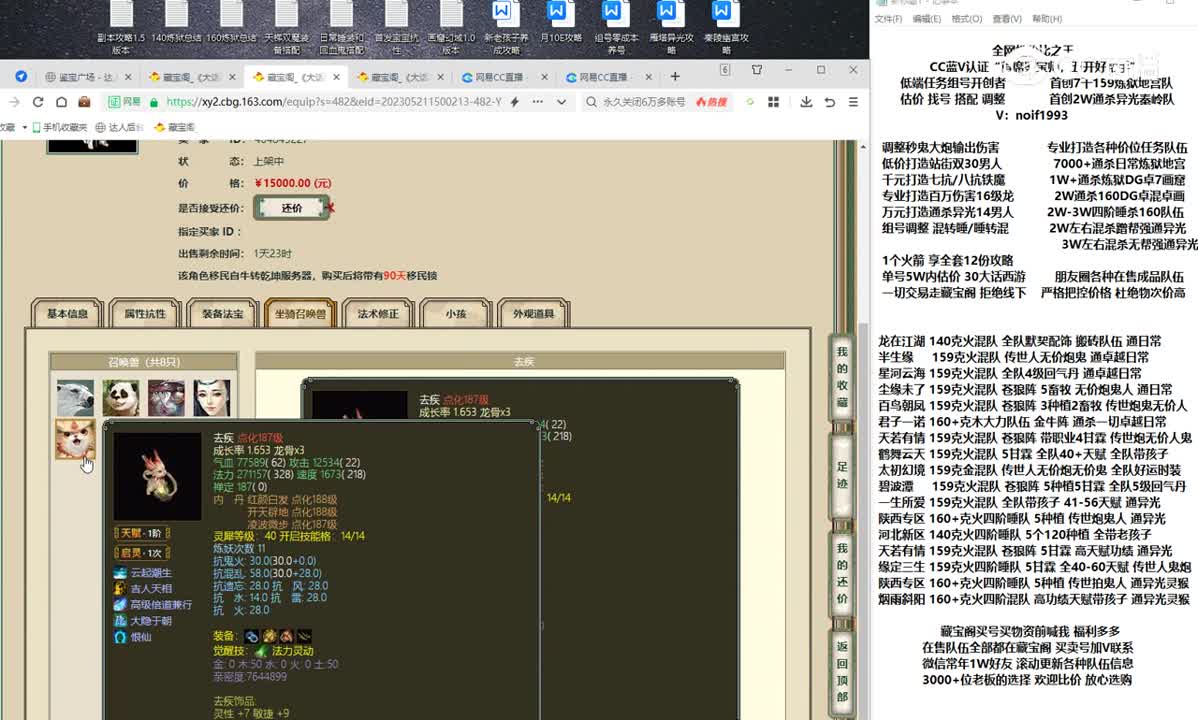Select the female character summon thumbnail
Image resolution: width=1198 pixels, height=720 pixels.
click(212, 398)
